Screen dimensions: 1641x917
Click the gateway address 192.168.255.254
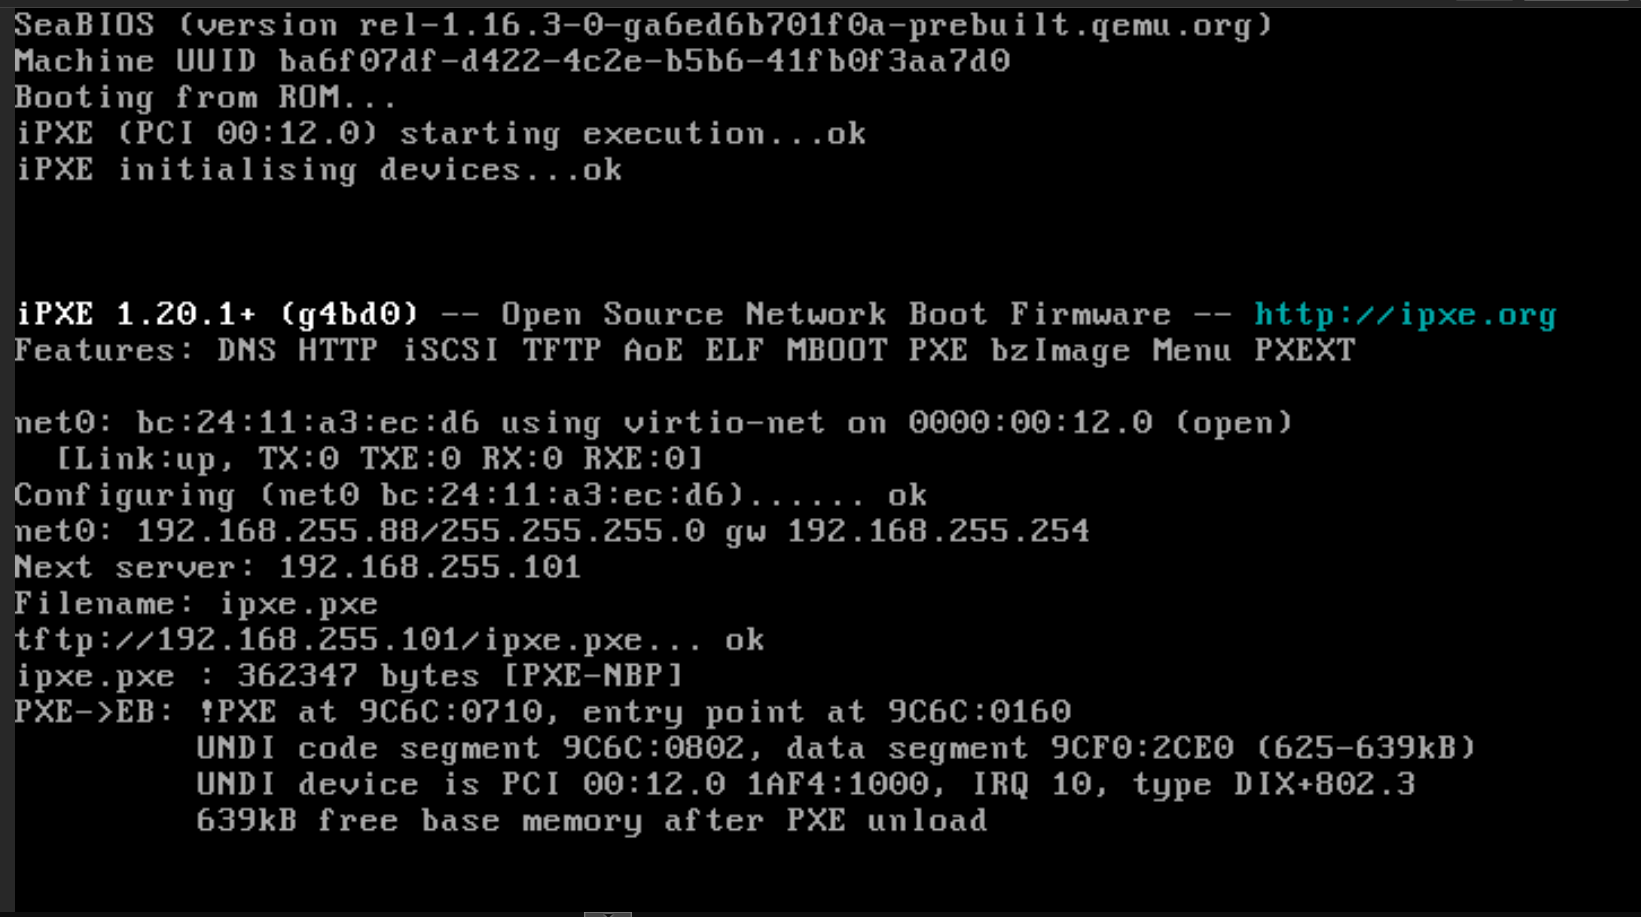(937, 531)
